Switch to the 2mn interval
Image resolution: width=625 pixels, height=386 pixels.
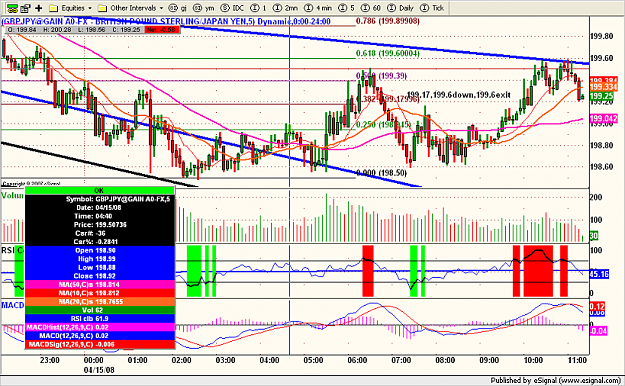(286, 8)
